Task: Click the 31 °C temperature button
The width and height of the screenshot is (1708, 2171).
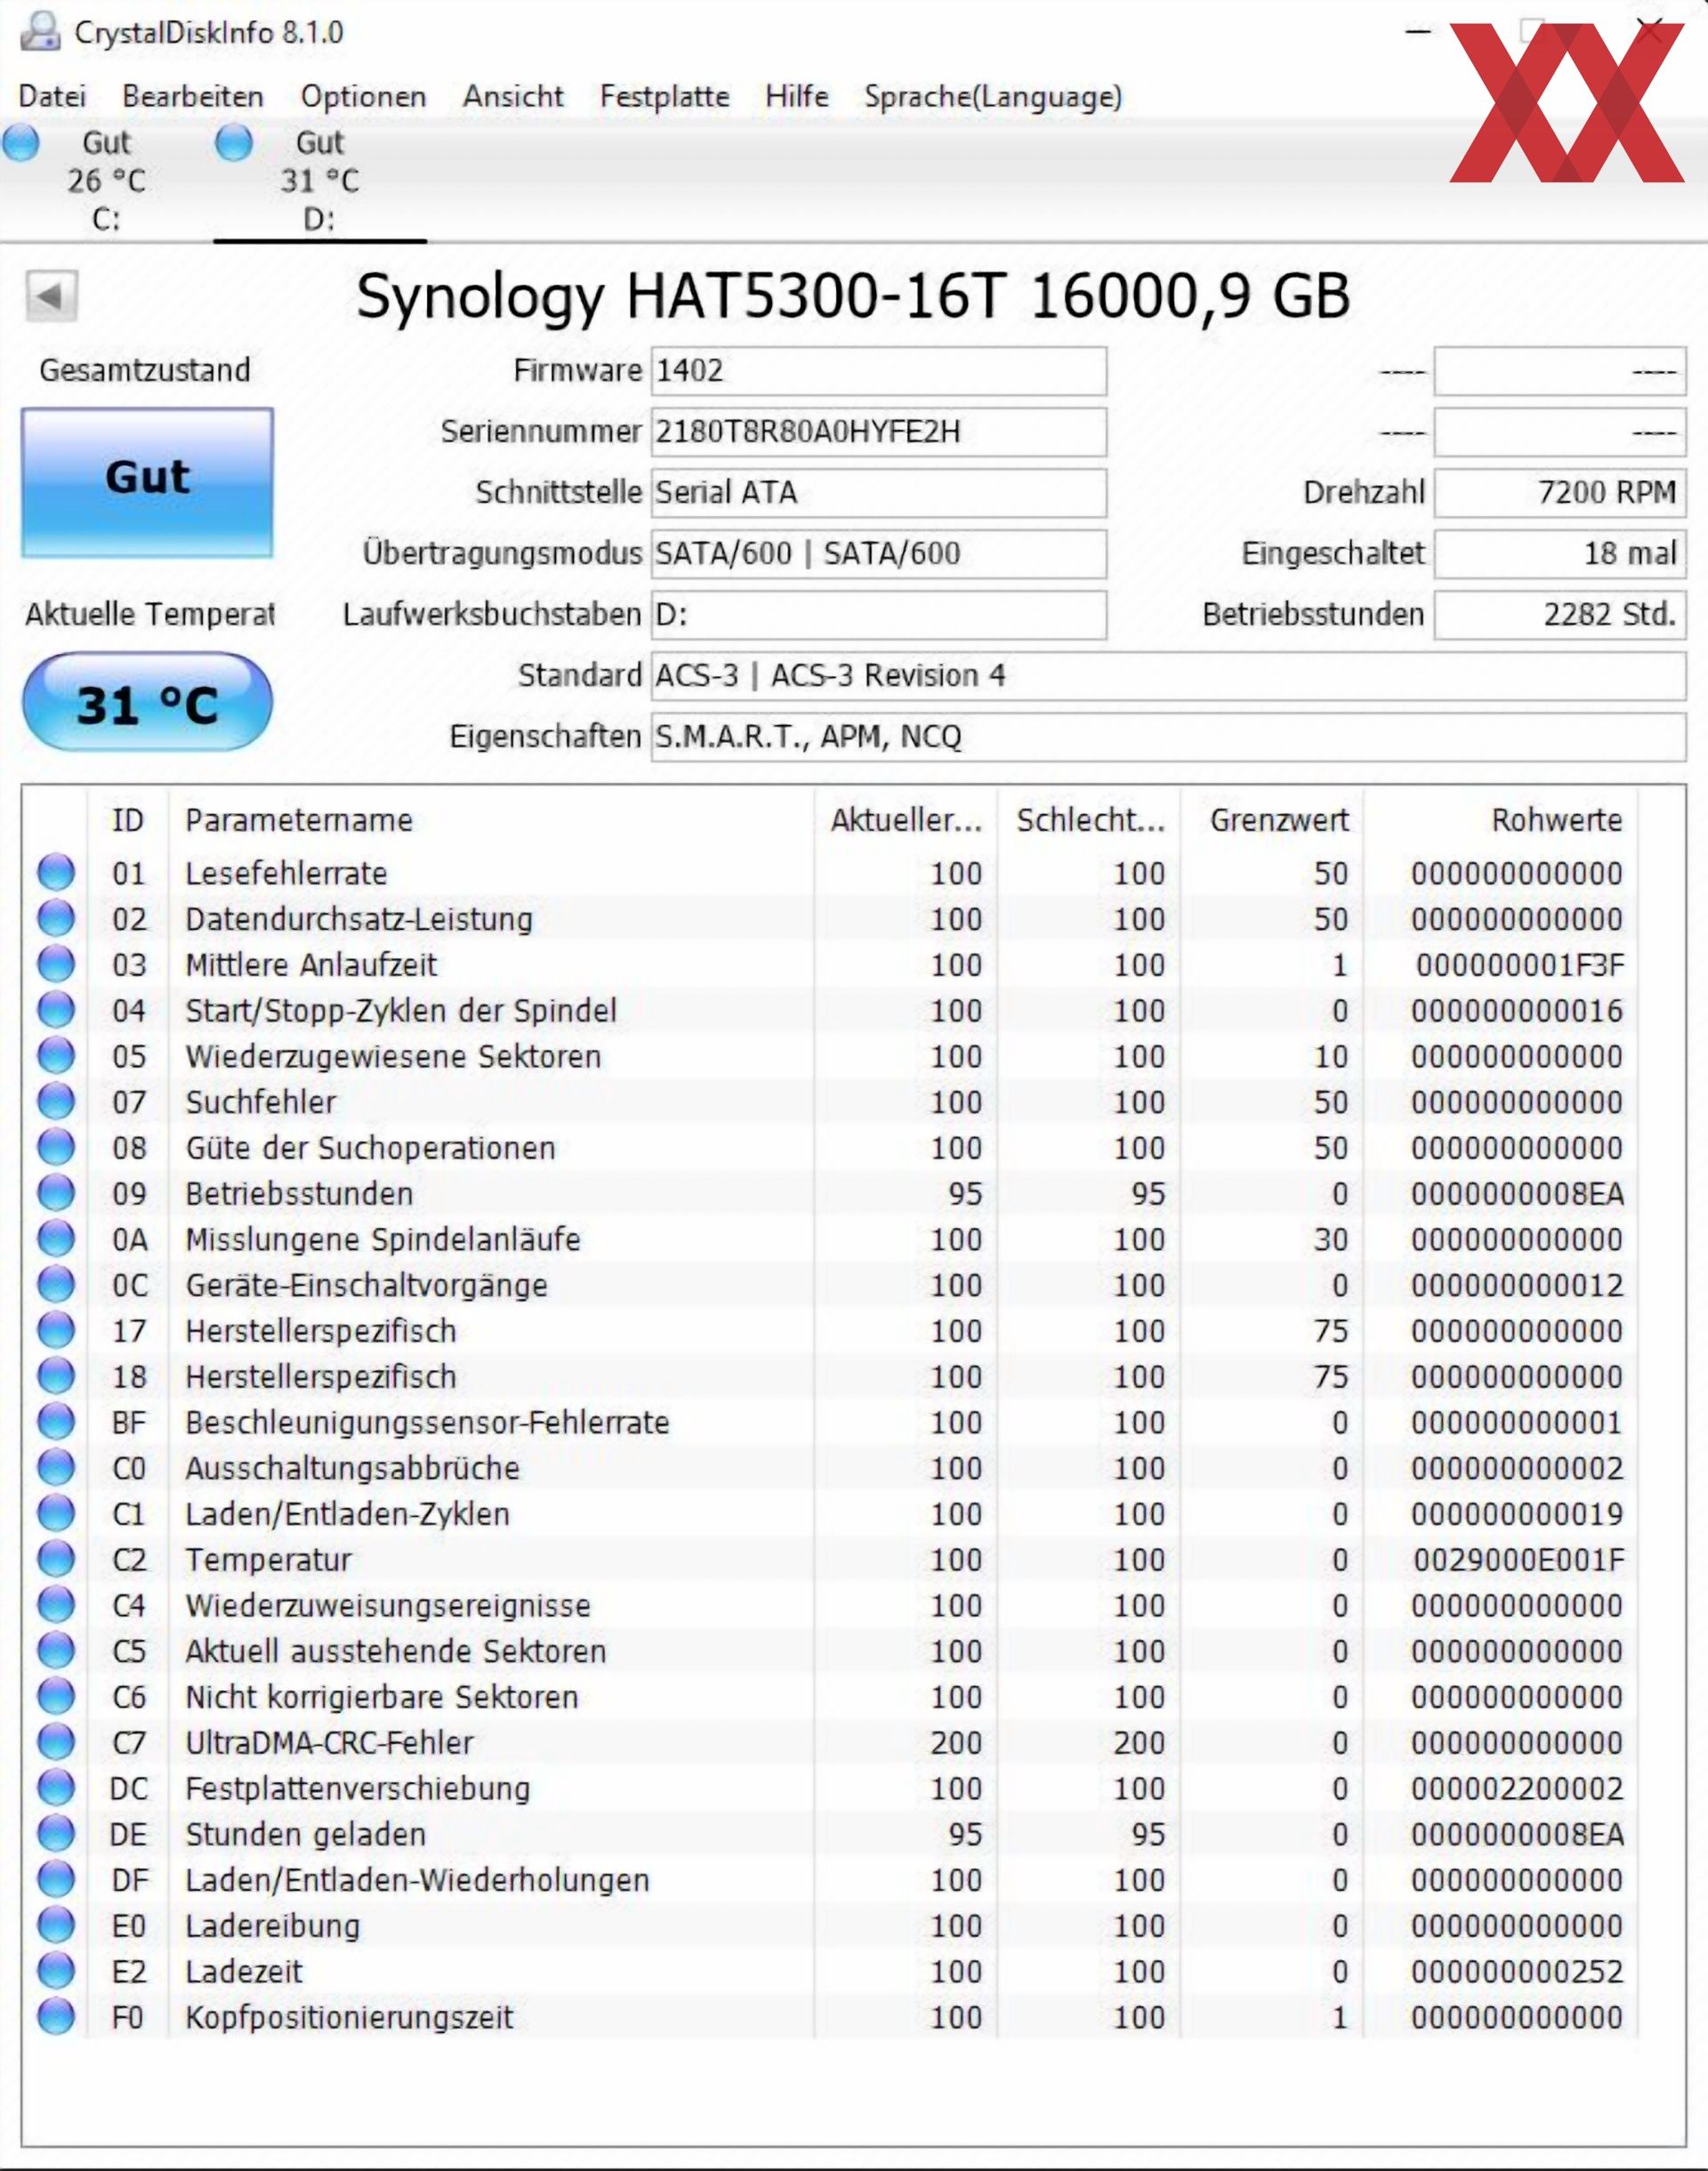Action: (x=147, y=703)
